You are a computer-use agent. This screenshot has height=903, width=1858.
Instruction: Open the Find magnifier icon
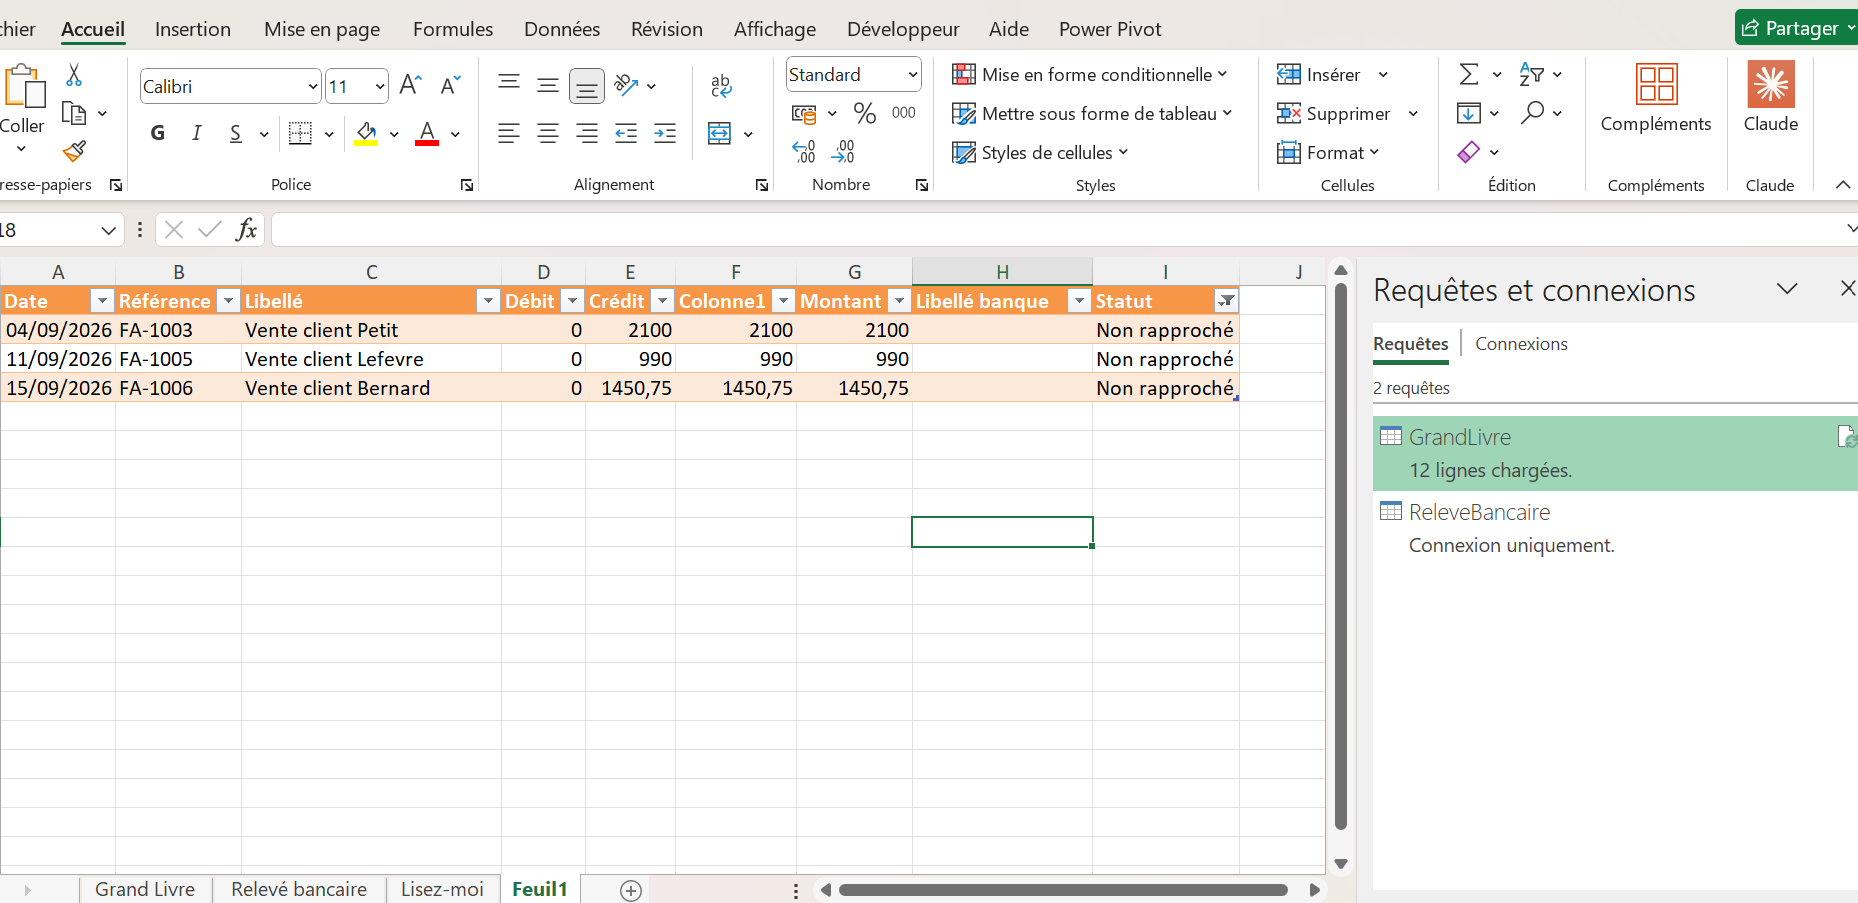[1532, 113]
